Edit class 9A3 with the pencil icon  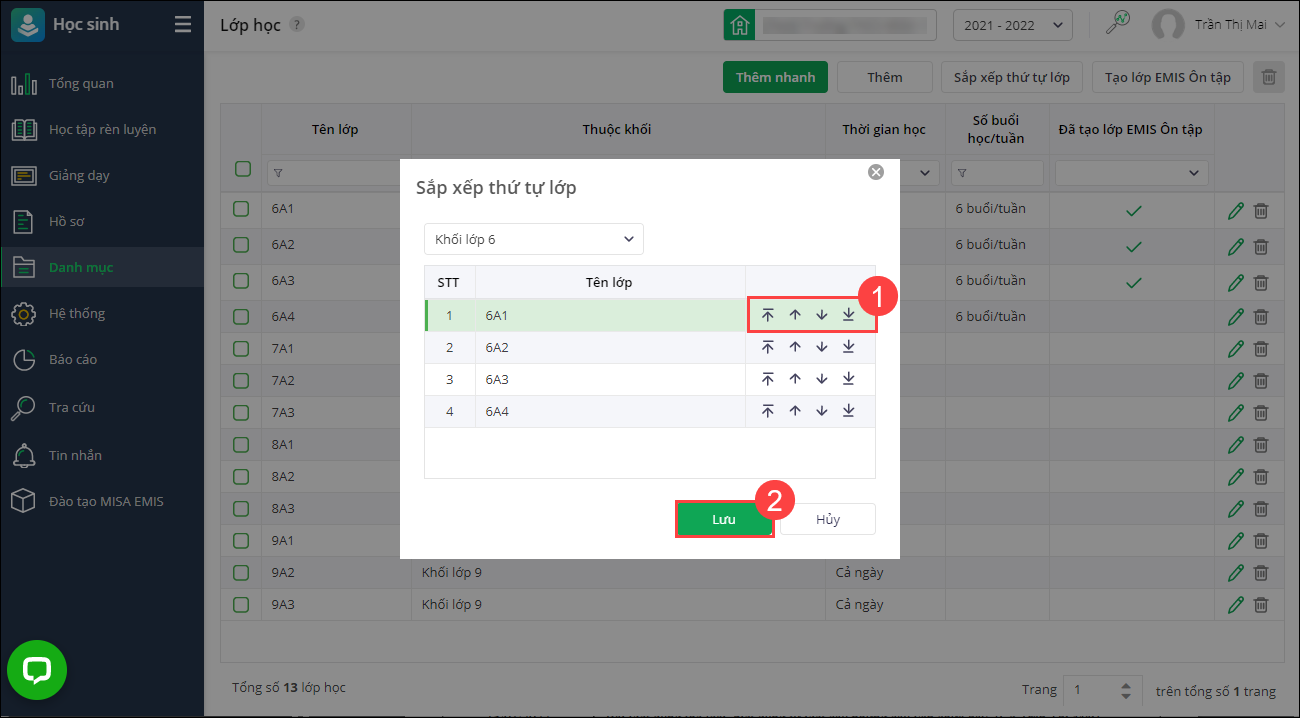coord(1236,604)
